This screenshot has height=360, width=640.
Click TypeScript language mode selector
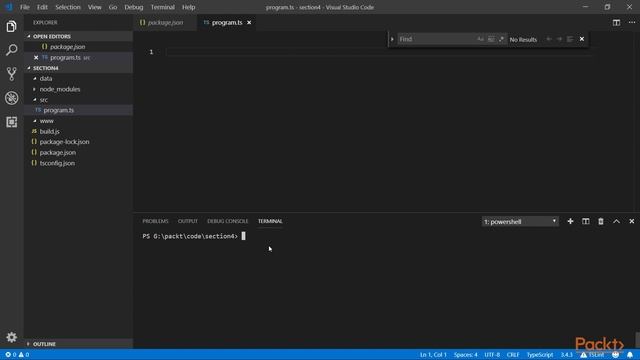[x=540, y=355]
